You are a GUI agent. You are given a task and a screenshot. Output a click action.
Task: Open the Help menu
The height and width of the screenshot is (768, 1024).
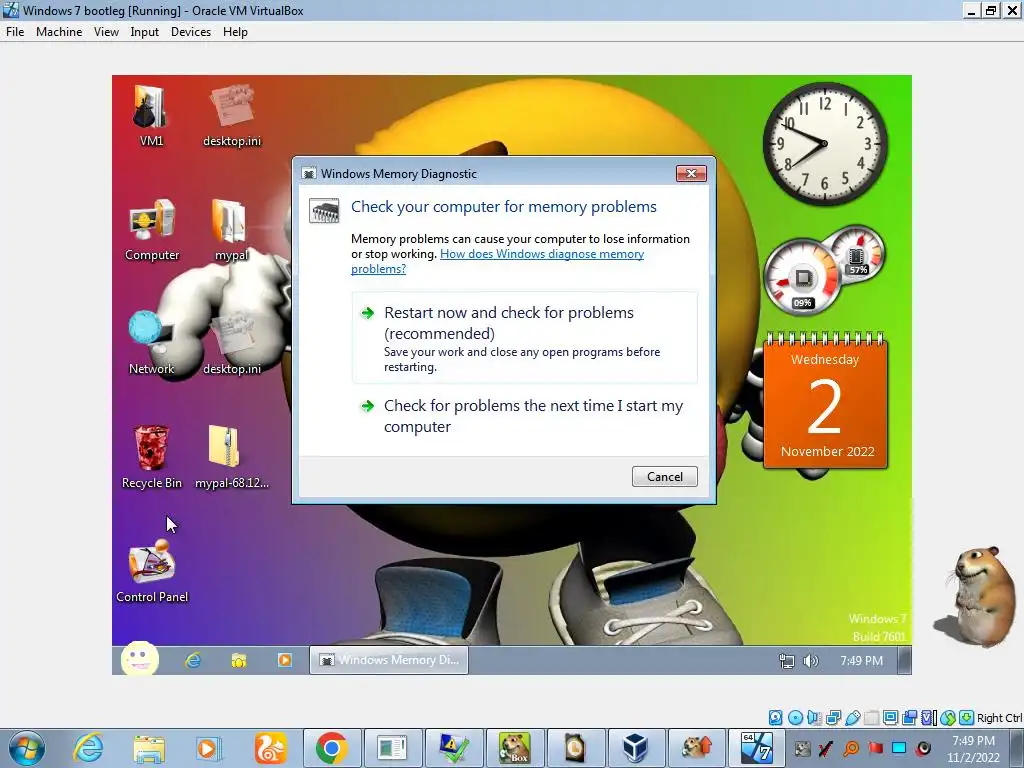click(235, 31)
